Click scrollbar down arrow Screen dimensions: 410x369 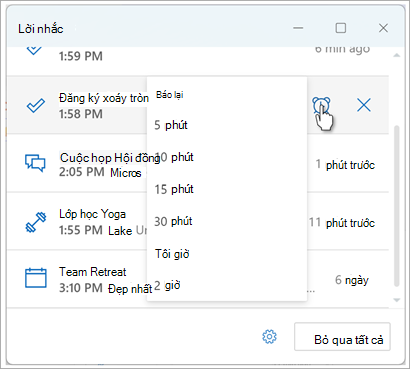[397, 300]
